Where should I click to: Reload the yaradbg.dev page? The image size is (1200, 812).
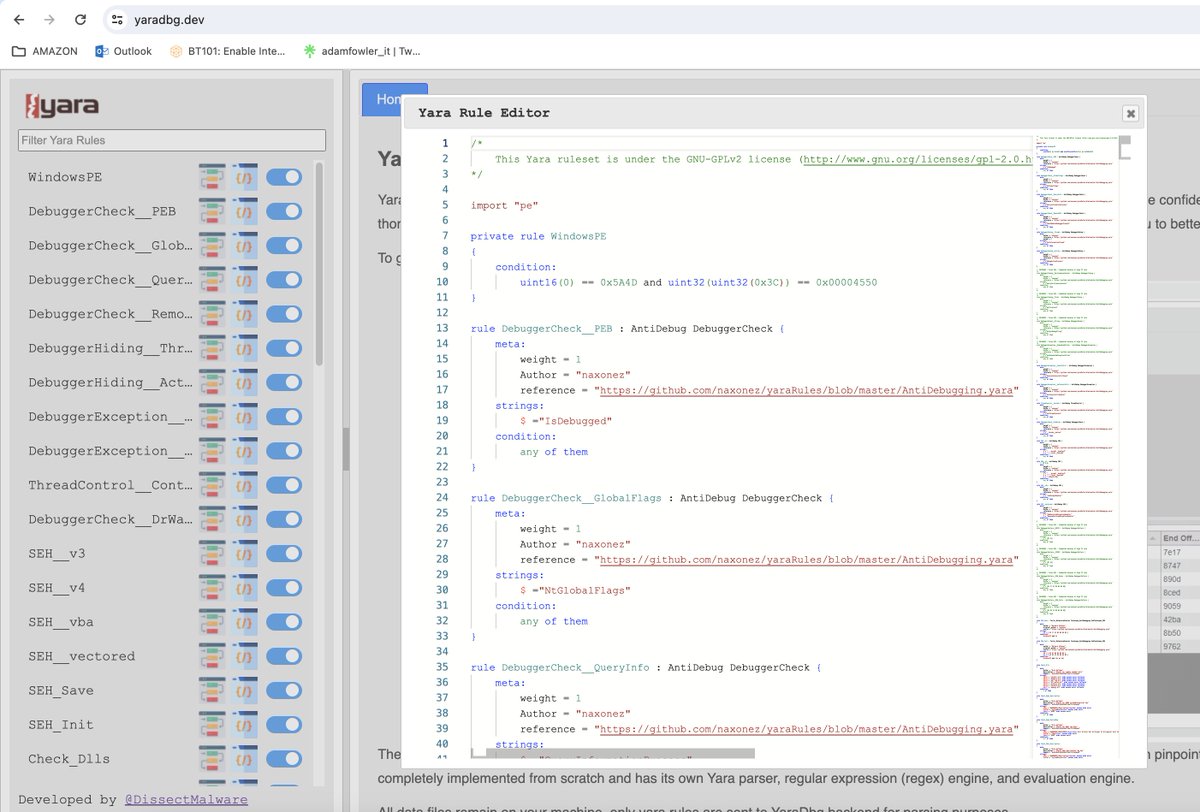pos(82,19)
